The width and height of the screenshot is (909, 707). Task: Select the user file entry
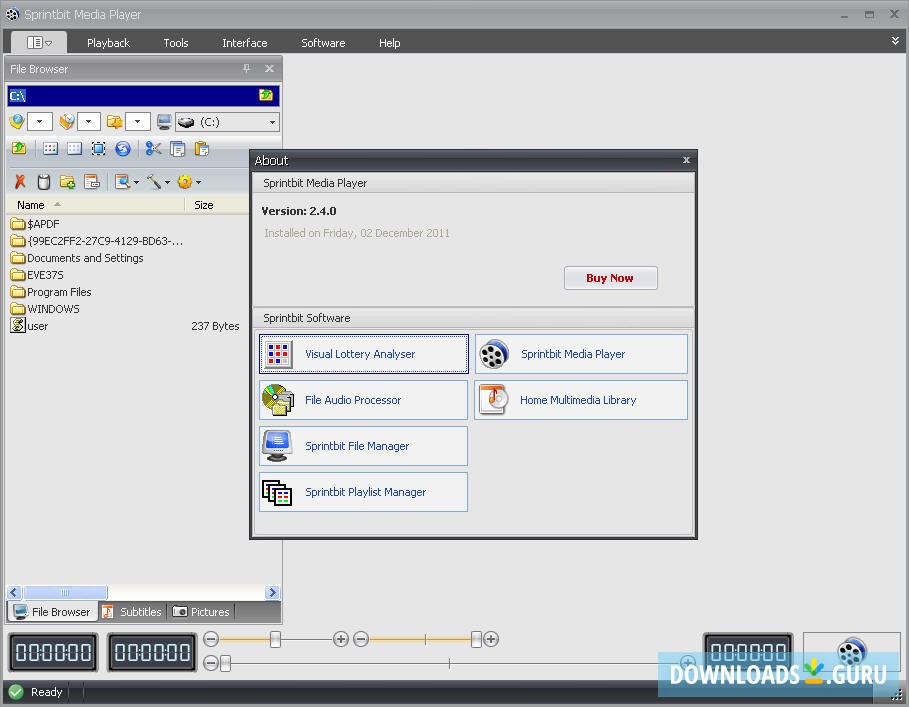[30, 326]
